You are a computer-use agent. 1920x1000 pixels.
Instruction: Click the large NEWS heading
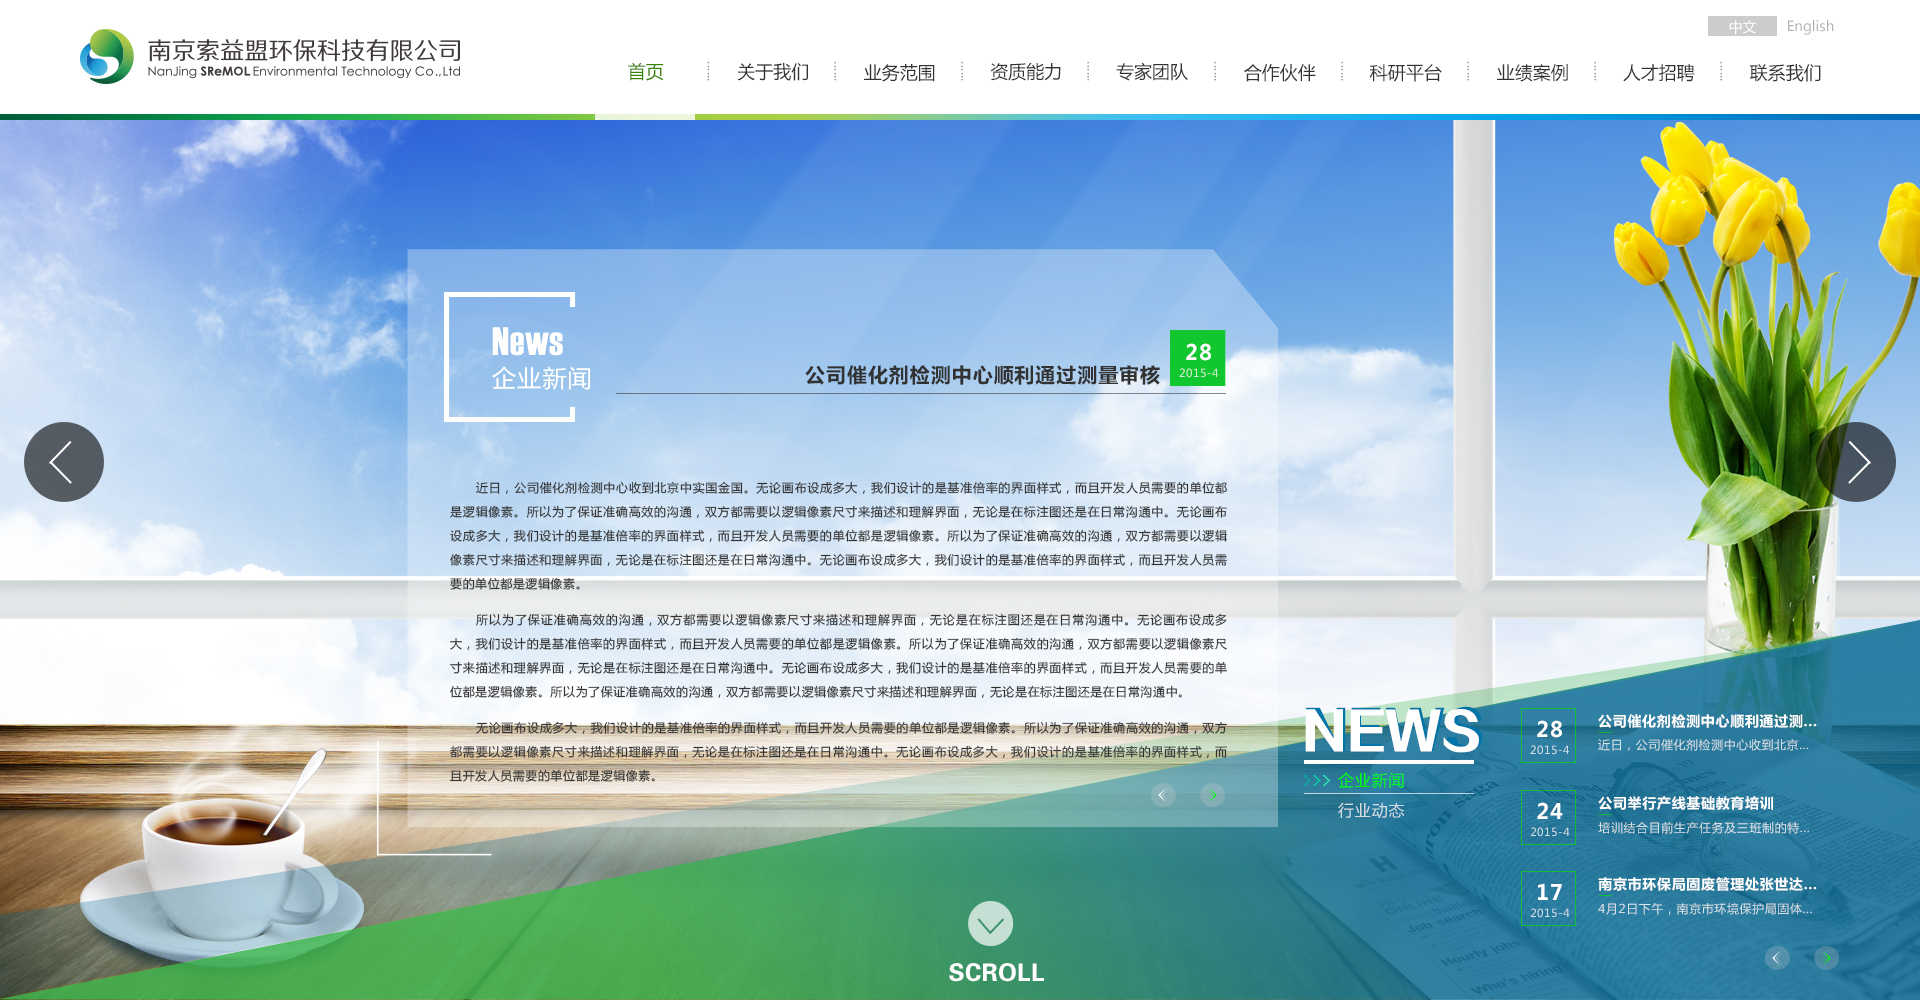point(1391,731)
